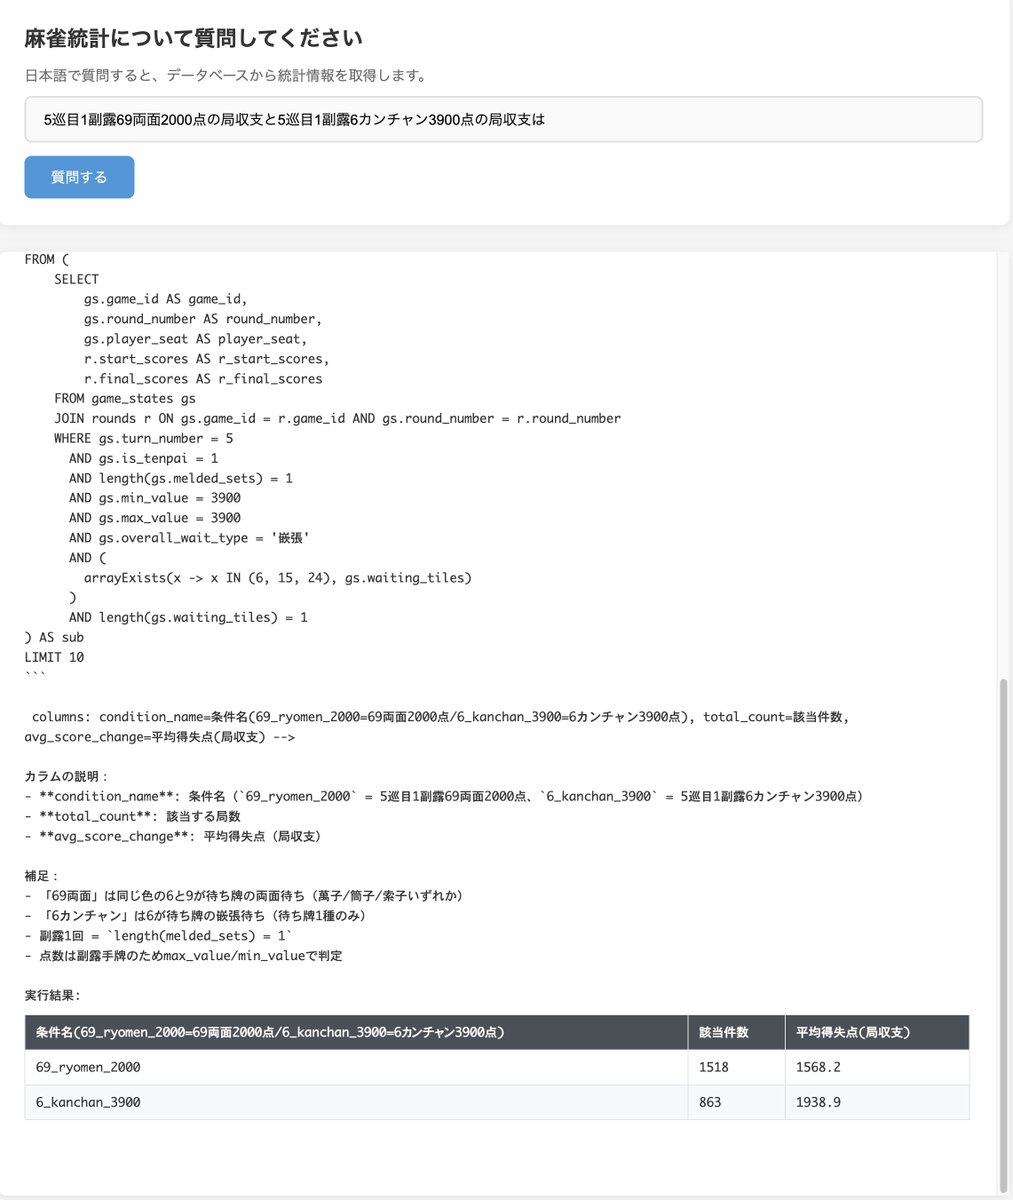Viewport: 1013px width, 1200px height.
Task: Click the 補足: label
Action: [x=42, y=876]
